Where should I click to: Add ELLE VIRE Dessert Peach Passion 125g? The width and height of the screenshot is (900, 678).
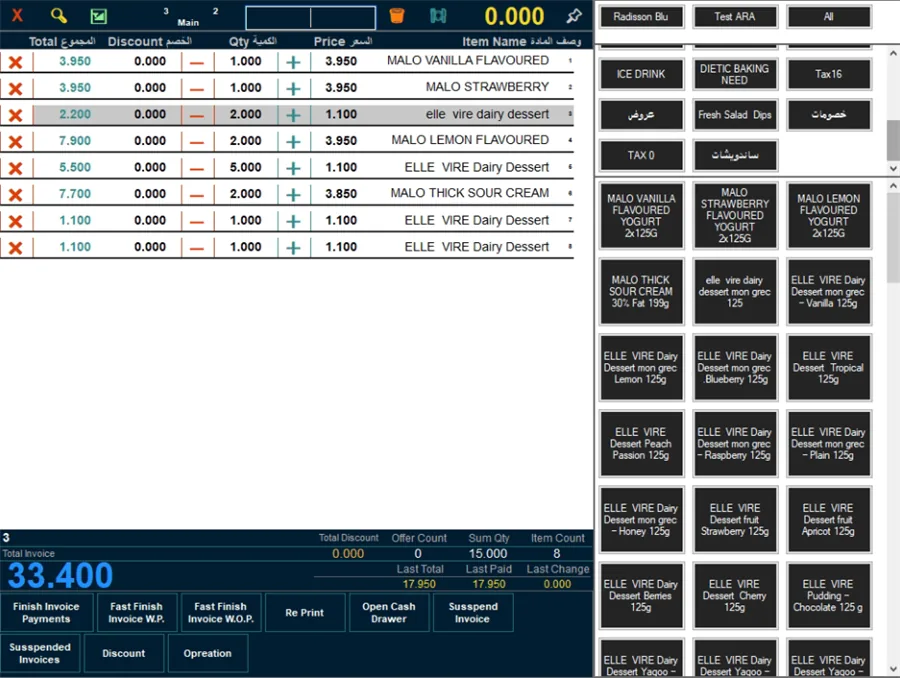[x=641, y=444]
